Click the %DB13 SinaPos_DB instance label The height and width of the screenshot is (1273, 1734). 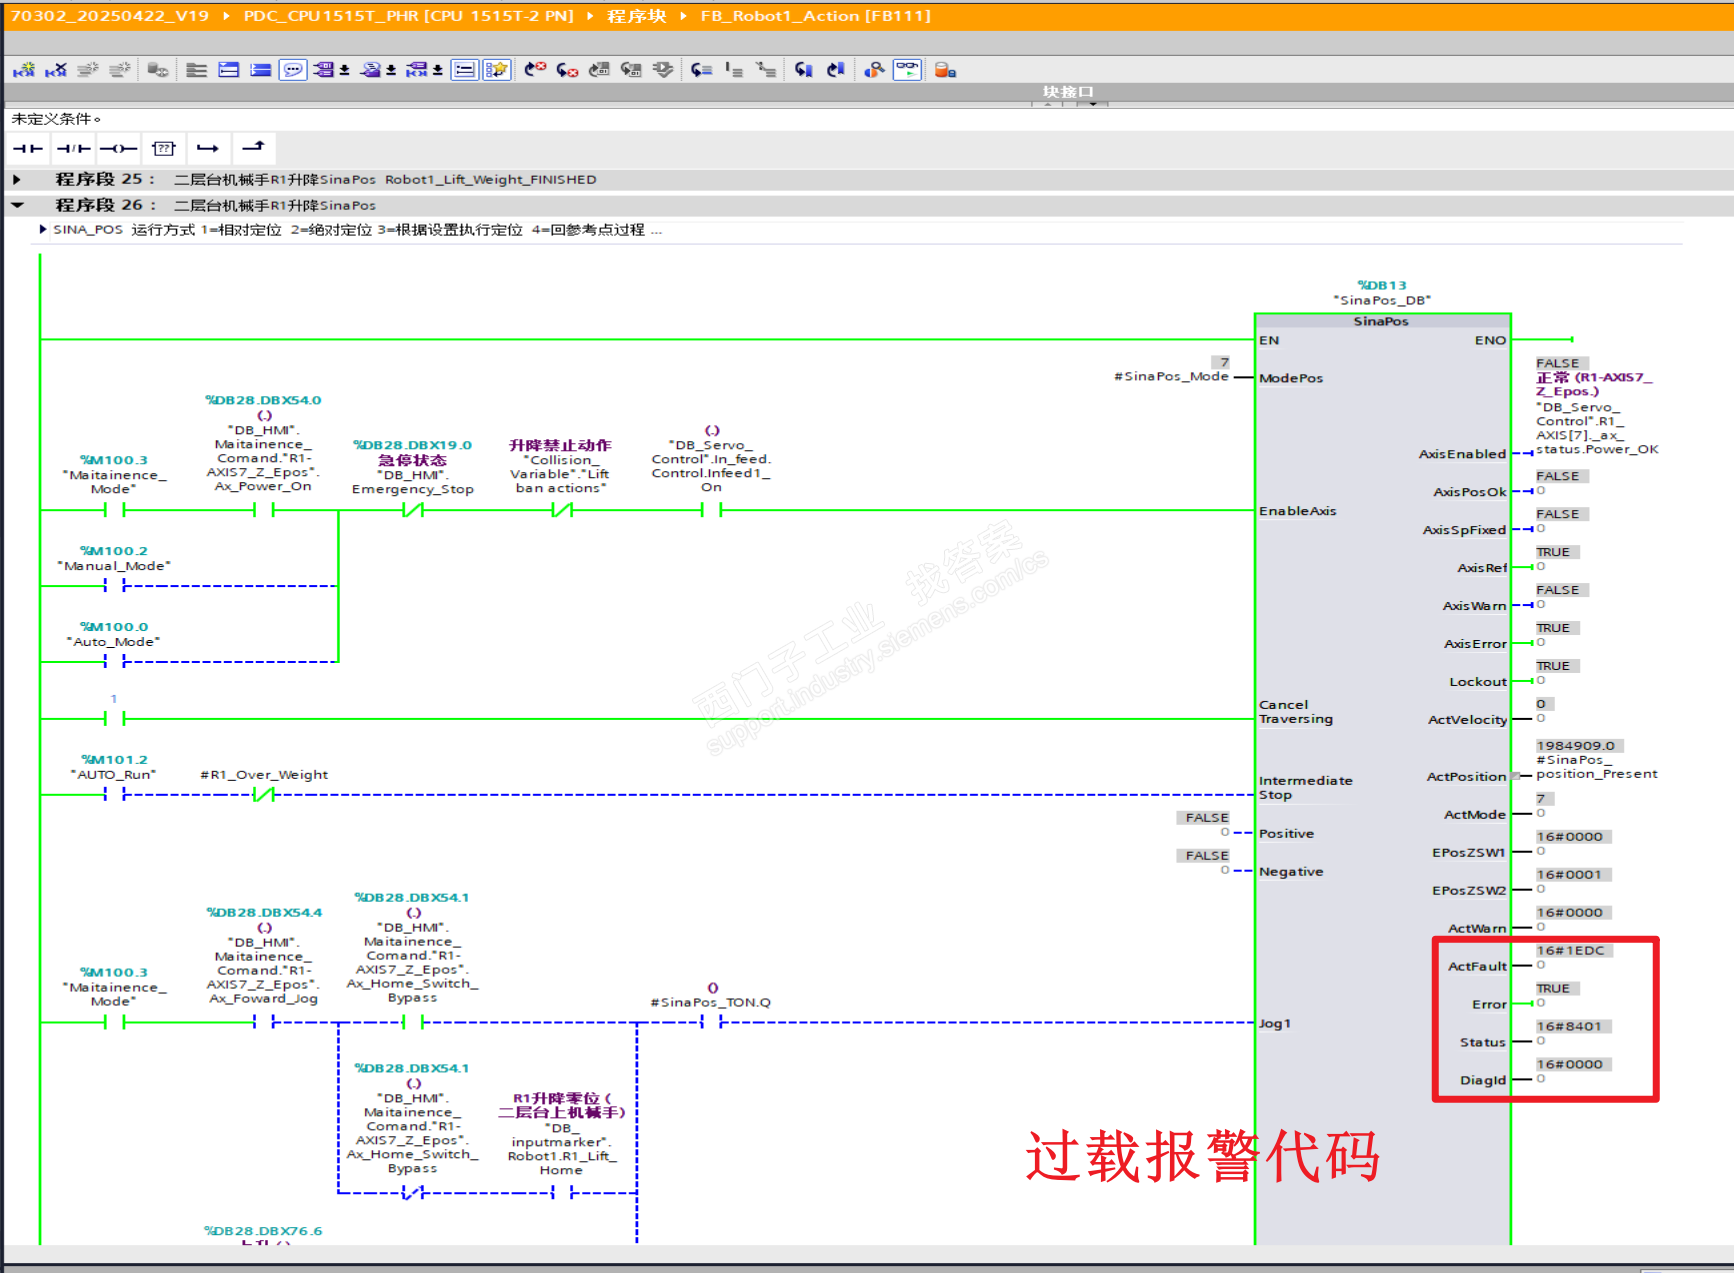[x=1382, y=293]
